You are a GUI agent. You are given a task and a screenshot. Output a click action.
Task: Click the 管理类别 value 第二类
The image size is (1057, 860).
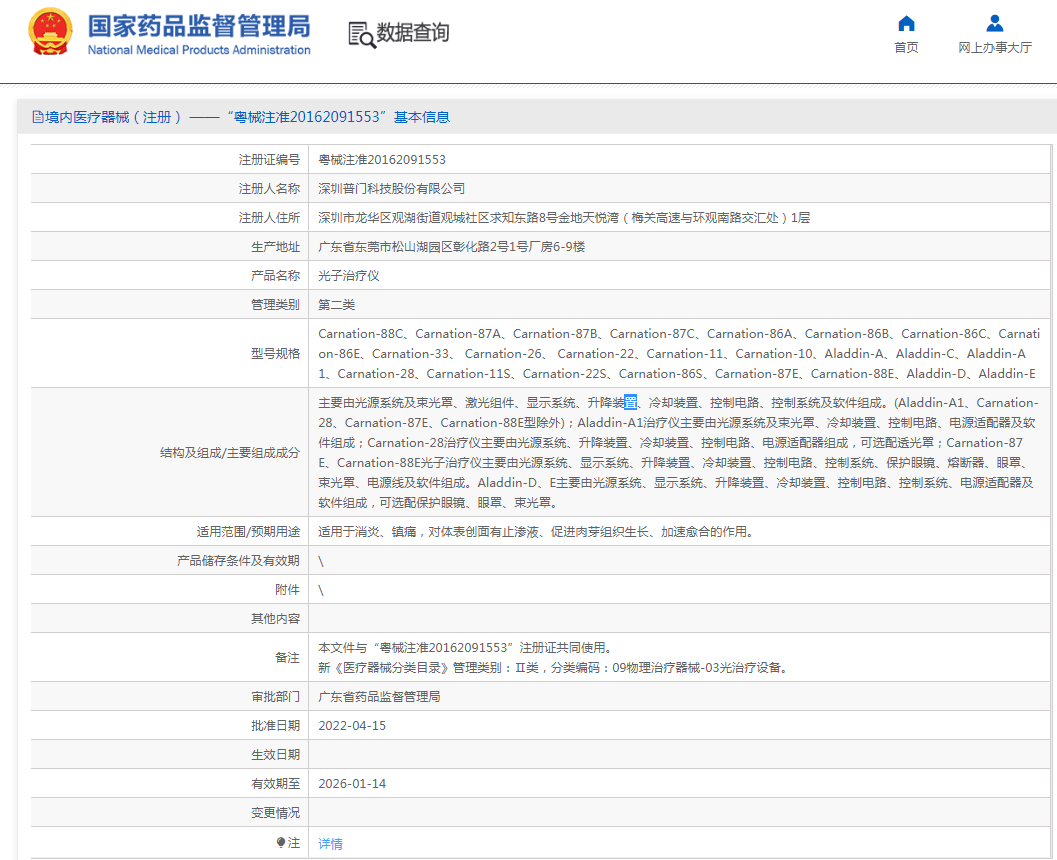click(336, 304)
